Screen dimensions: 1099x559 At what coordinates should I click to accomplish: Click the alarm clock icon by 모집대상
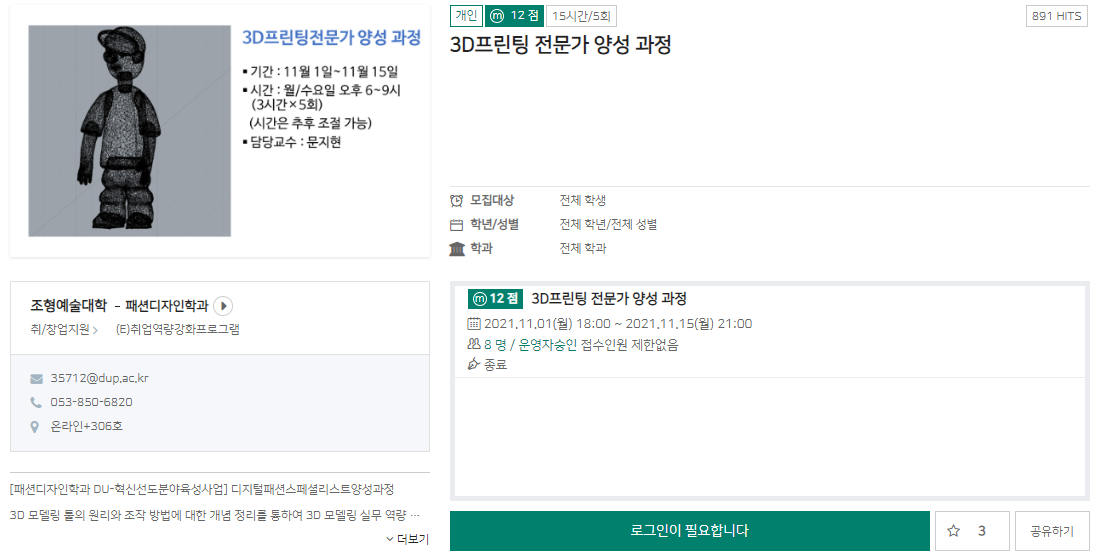pyautogui.click(x=457, y=200)
